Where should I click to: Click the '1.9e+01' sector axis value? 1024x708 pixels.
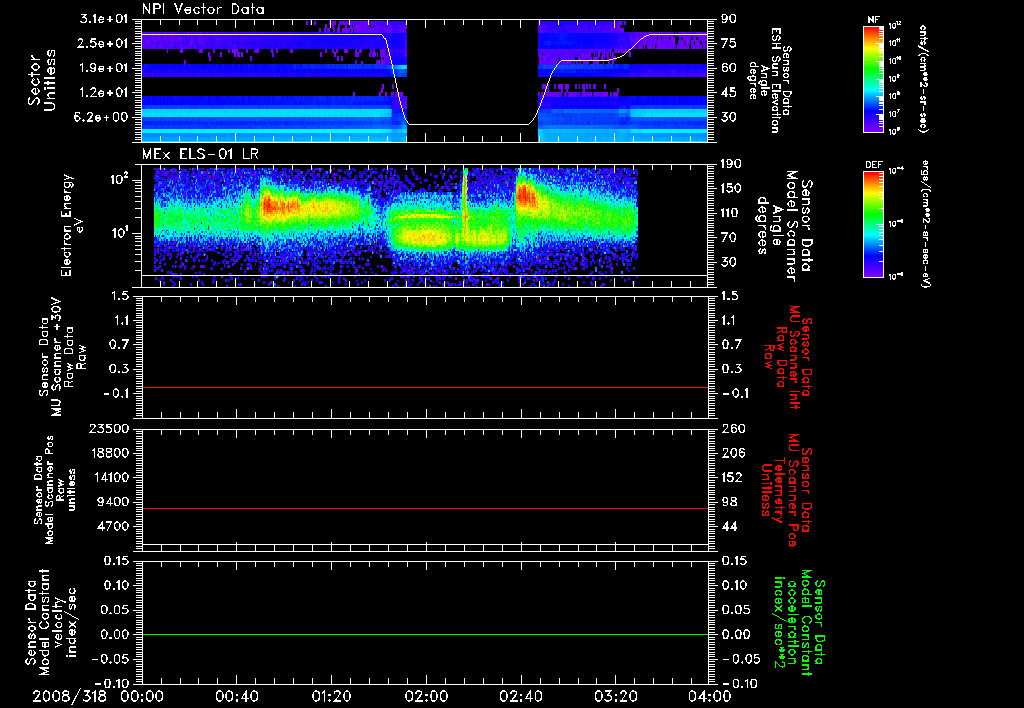104,68
